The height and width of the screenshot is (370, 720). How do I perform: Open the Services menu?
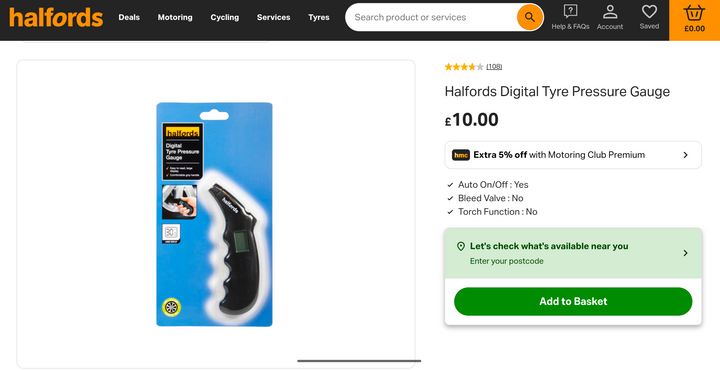point(273,17)
